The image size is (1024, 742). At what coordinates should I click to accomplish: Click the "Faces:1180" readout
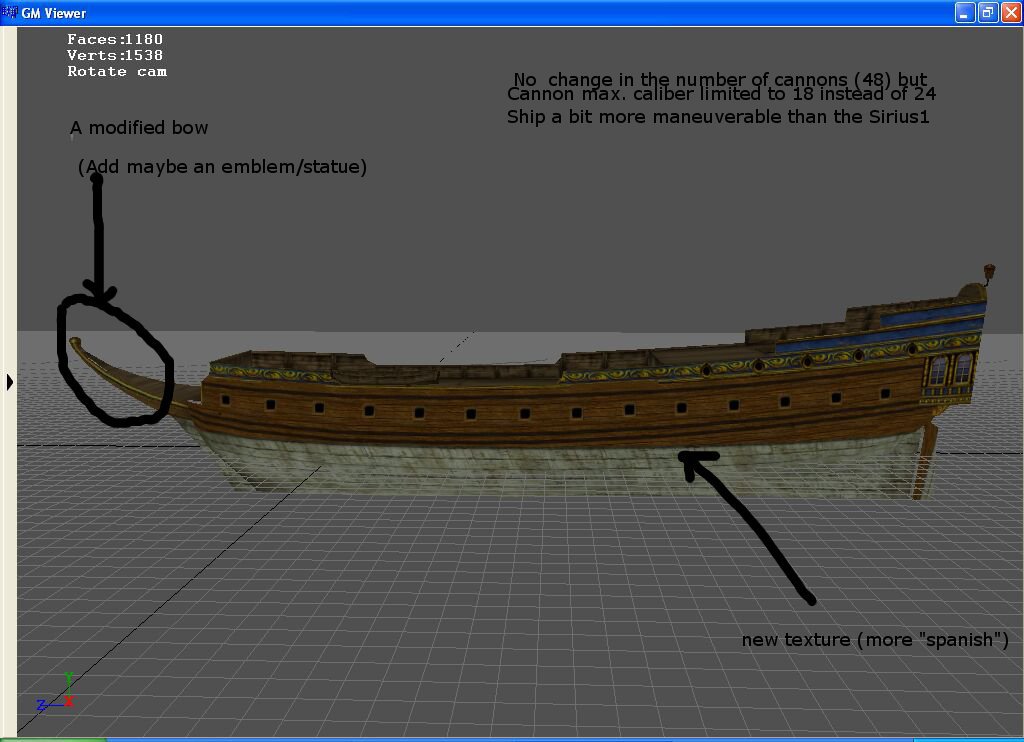click(115, 39)
